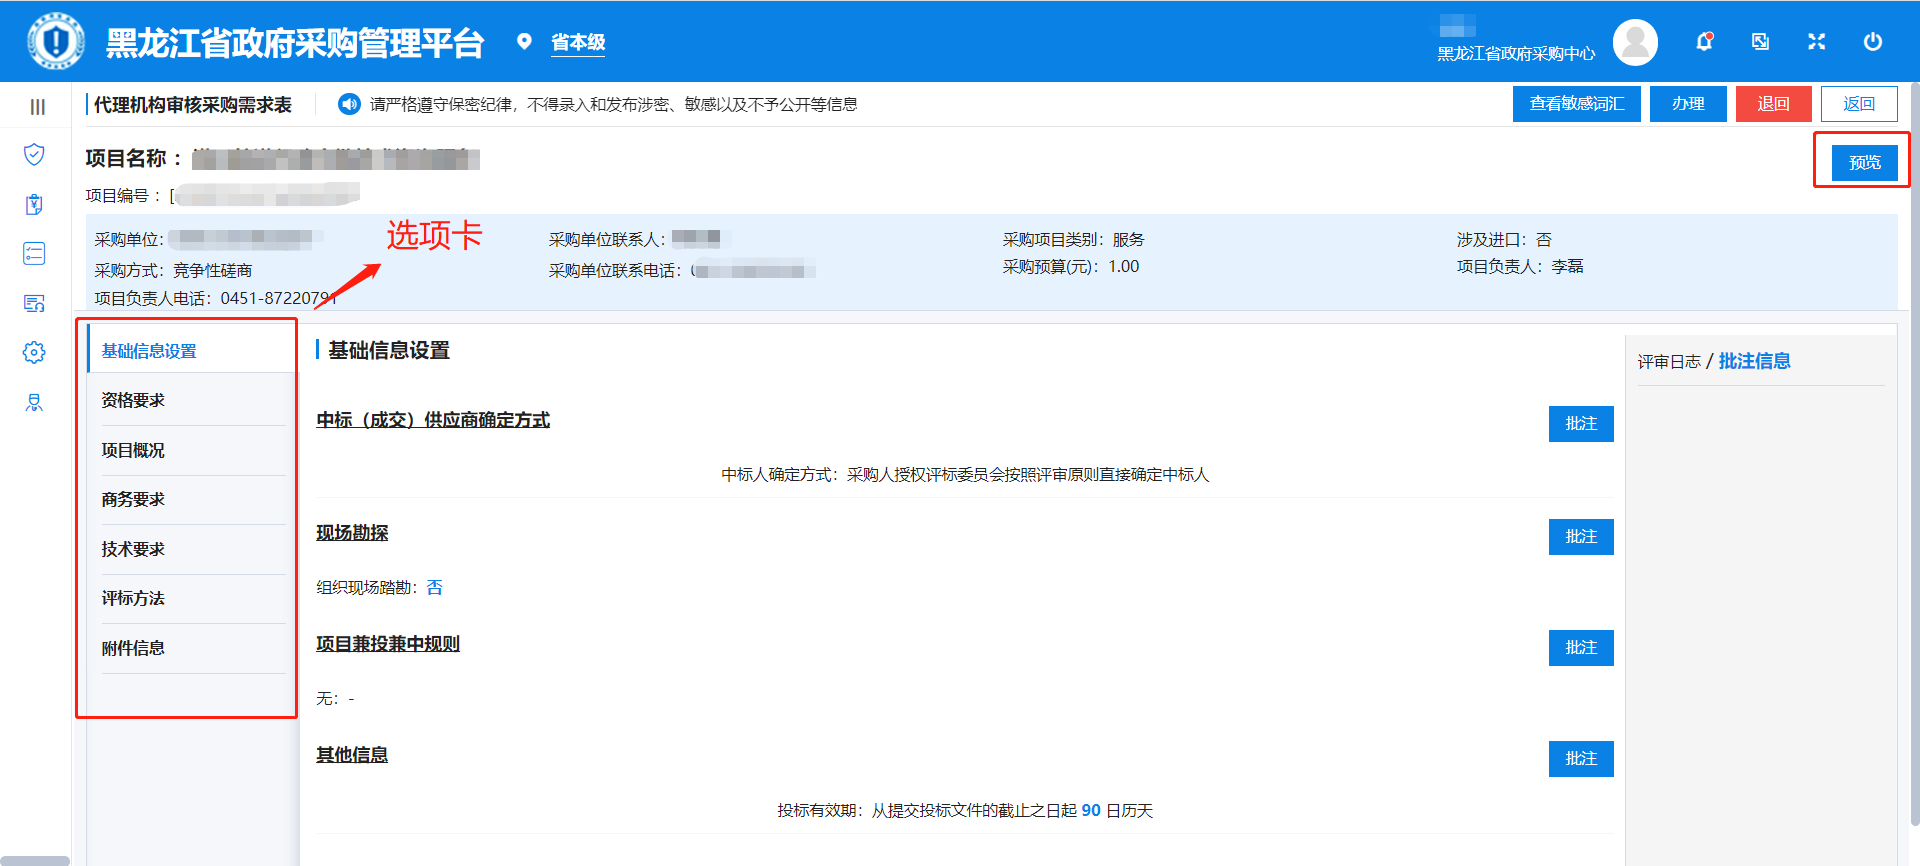
Task: Click 查看敏感词汇 button
Action: click(1577, 104)
